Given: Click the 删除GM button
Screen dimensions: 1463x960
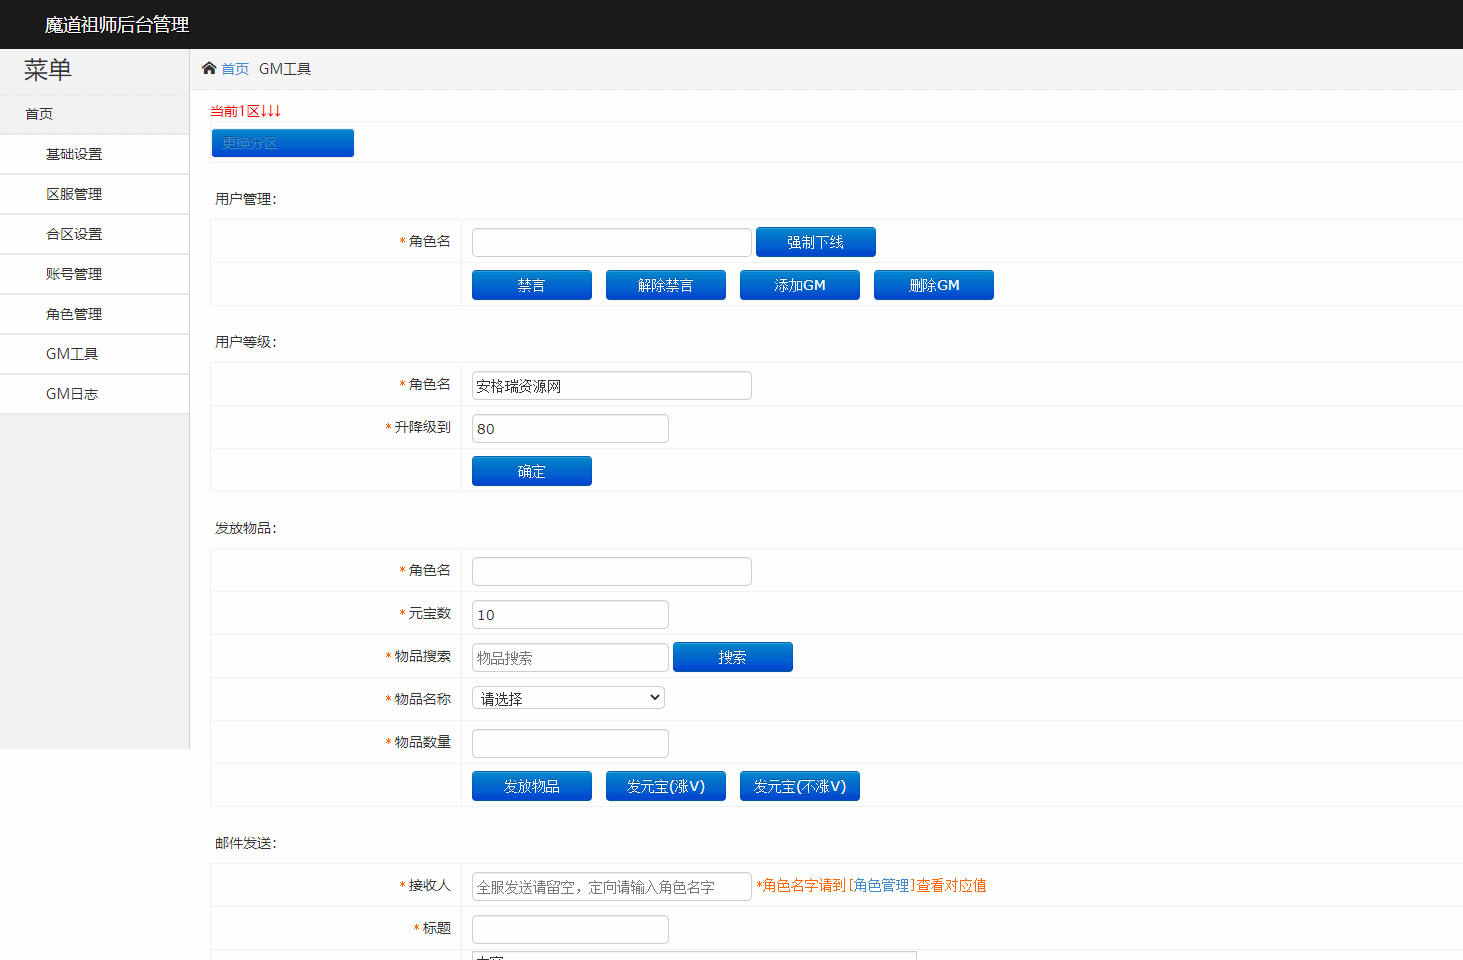Looking at the screenshot, I should point(933,284).
